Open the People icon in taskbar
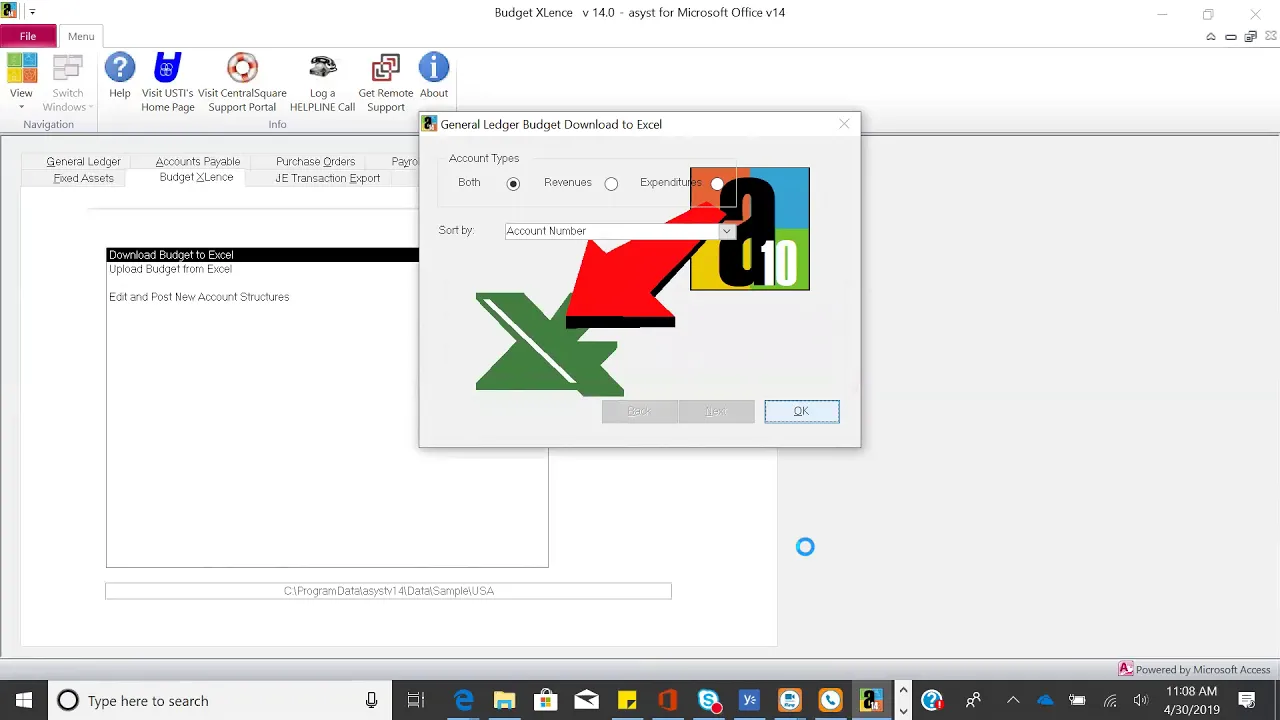Screen dimensions: 1280x720 973,700
